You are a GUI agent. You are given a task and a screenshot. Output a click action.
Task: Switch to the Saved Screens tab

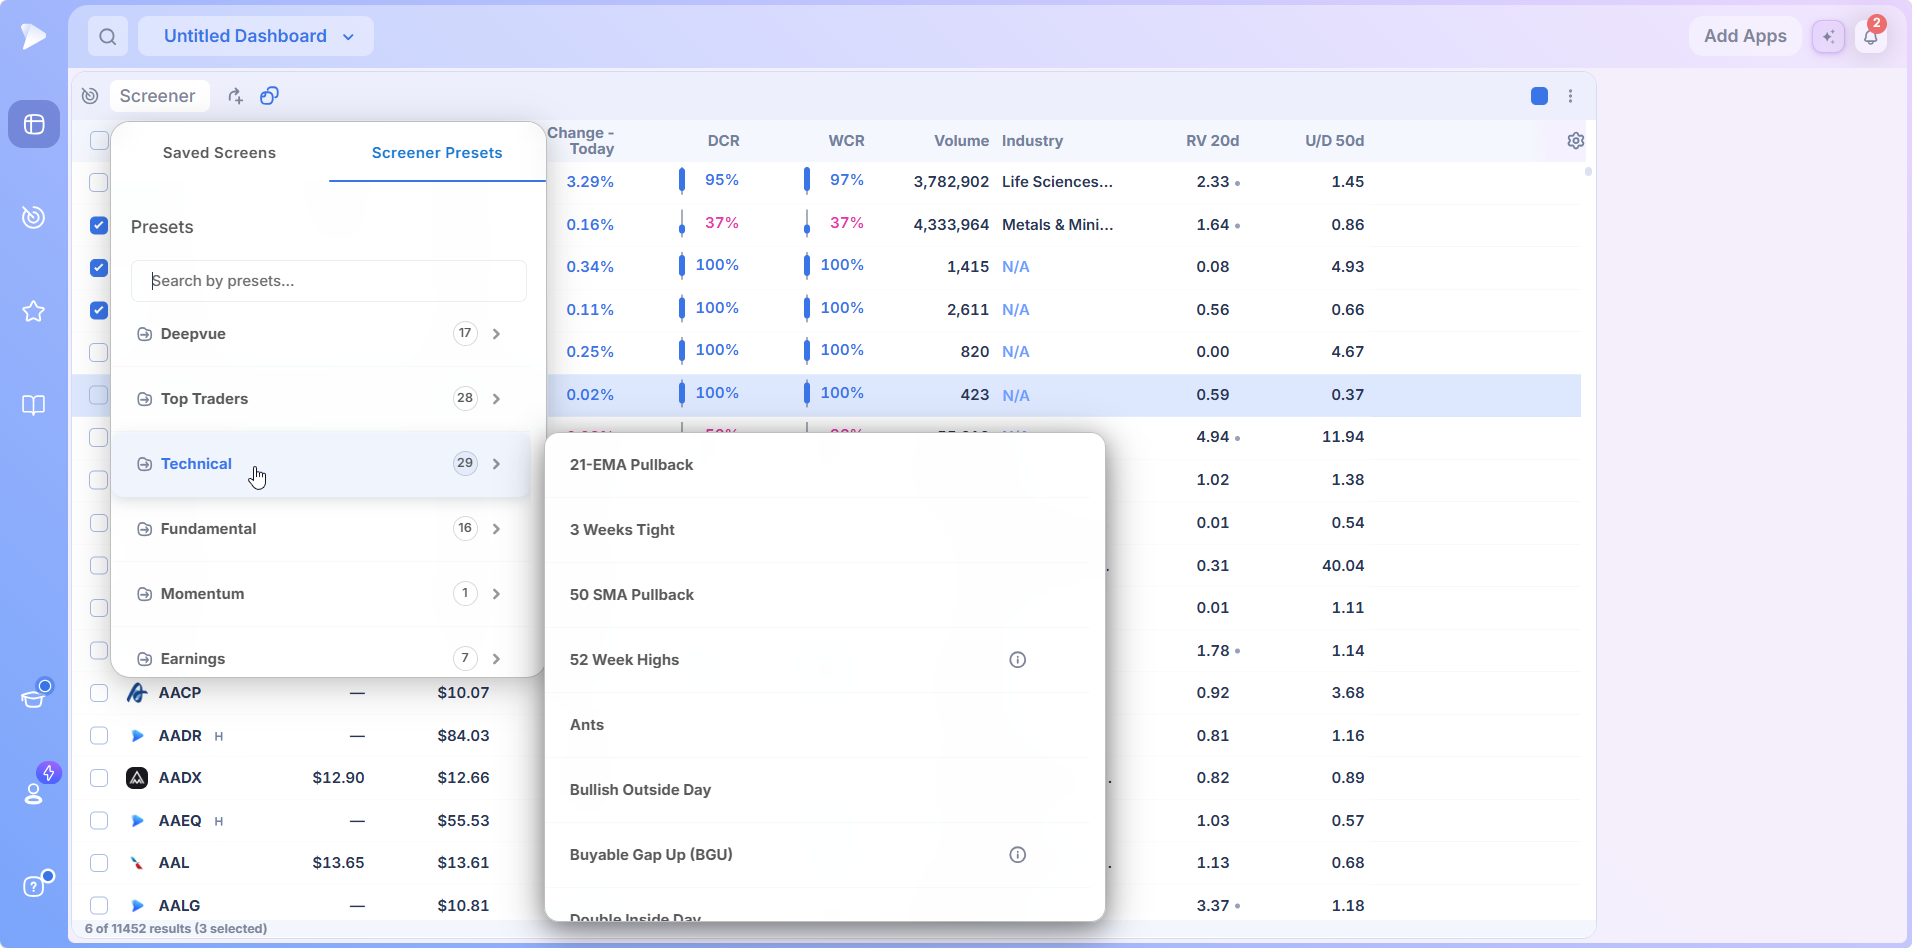(x=219, y=153)
